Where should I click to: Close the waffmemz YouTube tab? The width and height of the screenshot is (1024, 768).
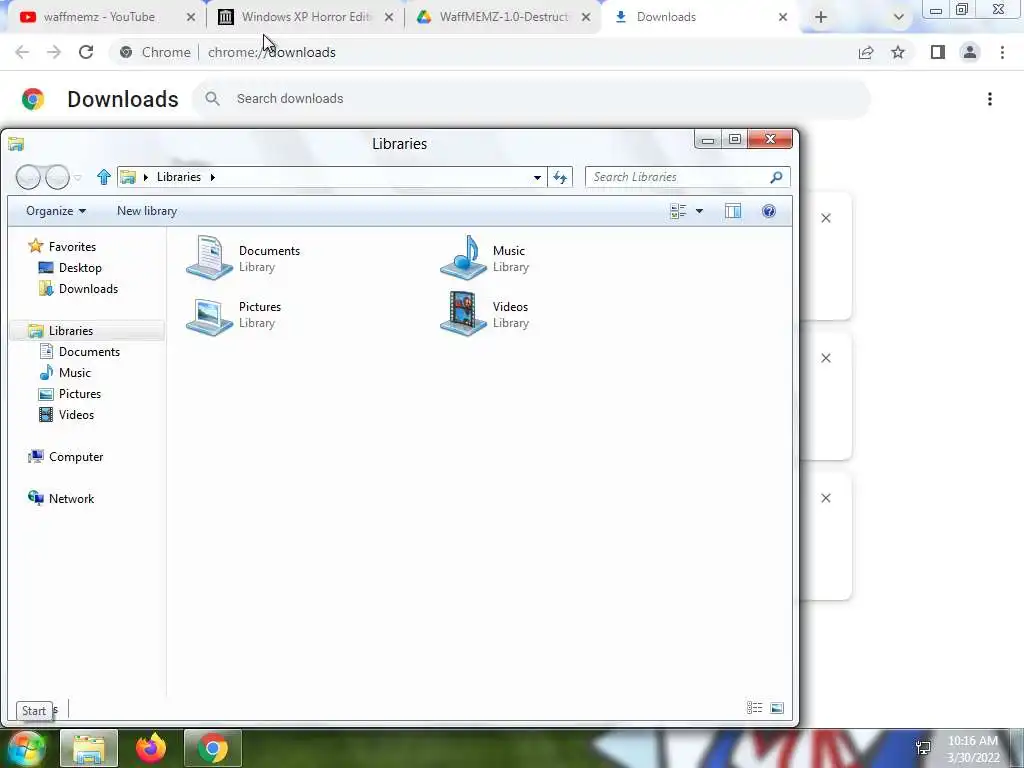click(191, 18)
